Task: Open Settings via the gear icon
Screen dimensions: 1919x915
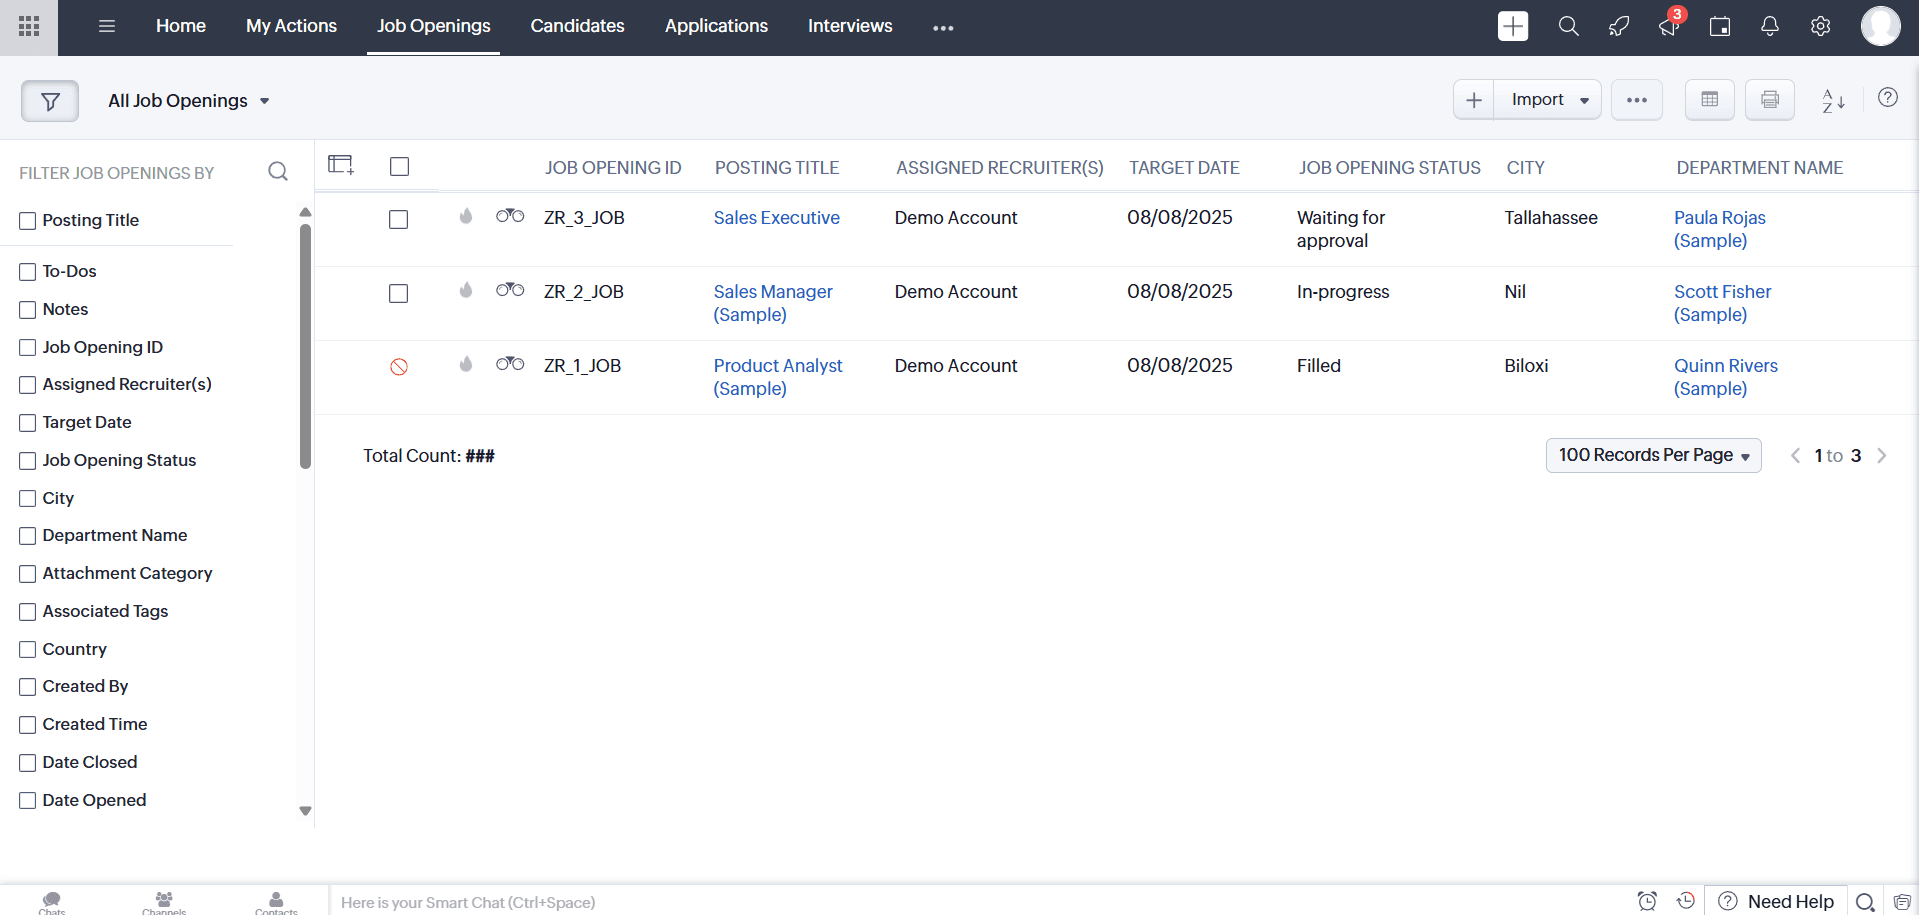Action: (x=1820, y=26)
